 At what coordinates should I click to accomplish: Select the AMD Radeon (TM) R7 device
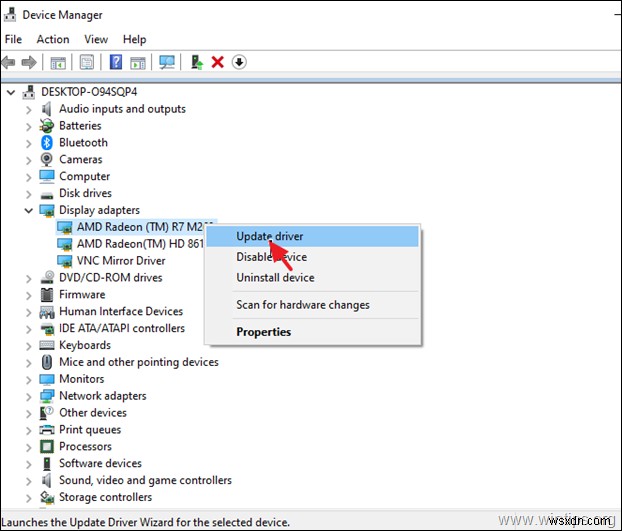[140, 227]
